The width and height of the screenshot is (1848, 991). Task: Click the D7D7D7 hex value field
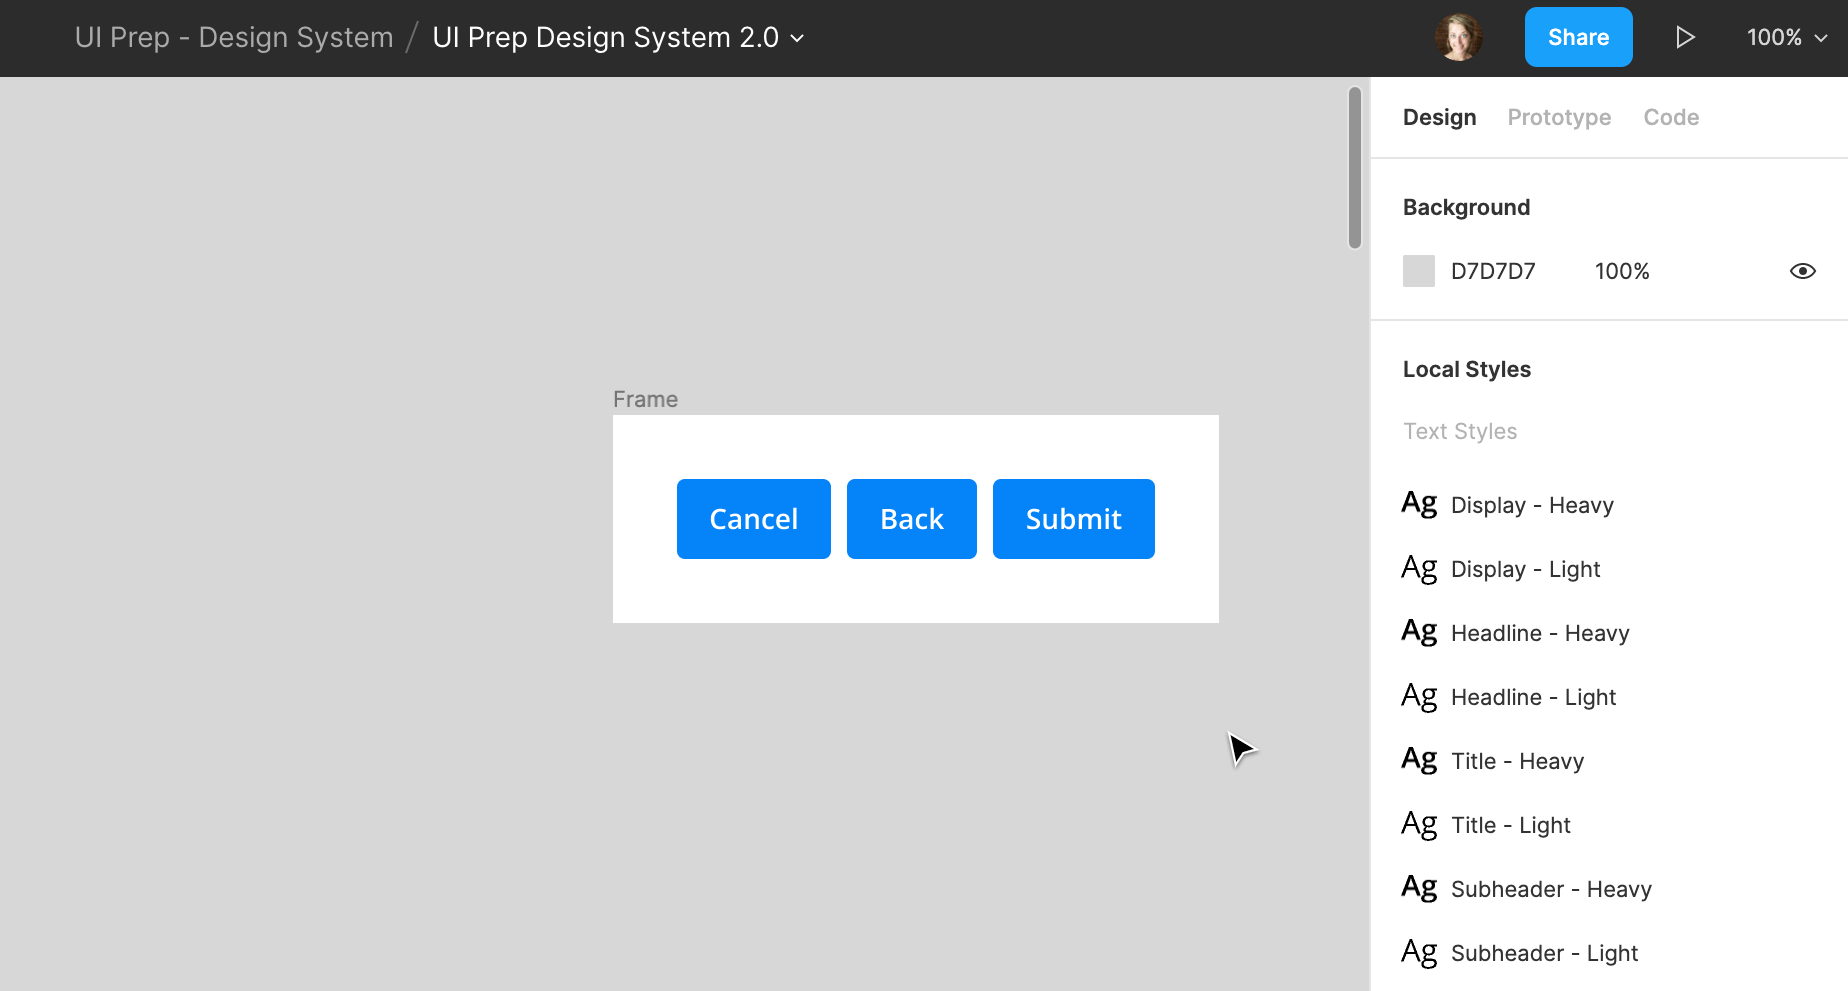tap(1493, 271)
